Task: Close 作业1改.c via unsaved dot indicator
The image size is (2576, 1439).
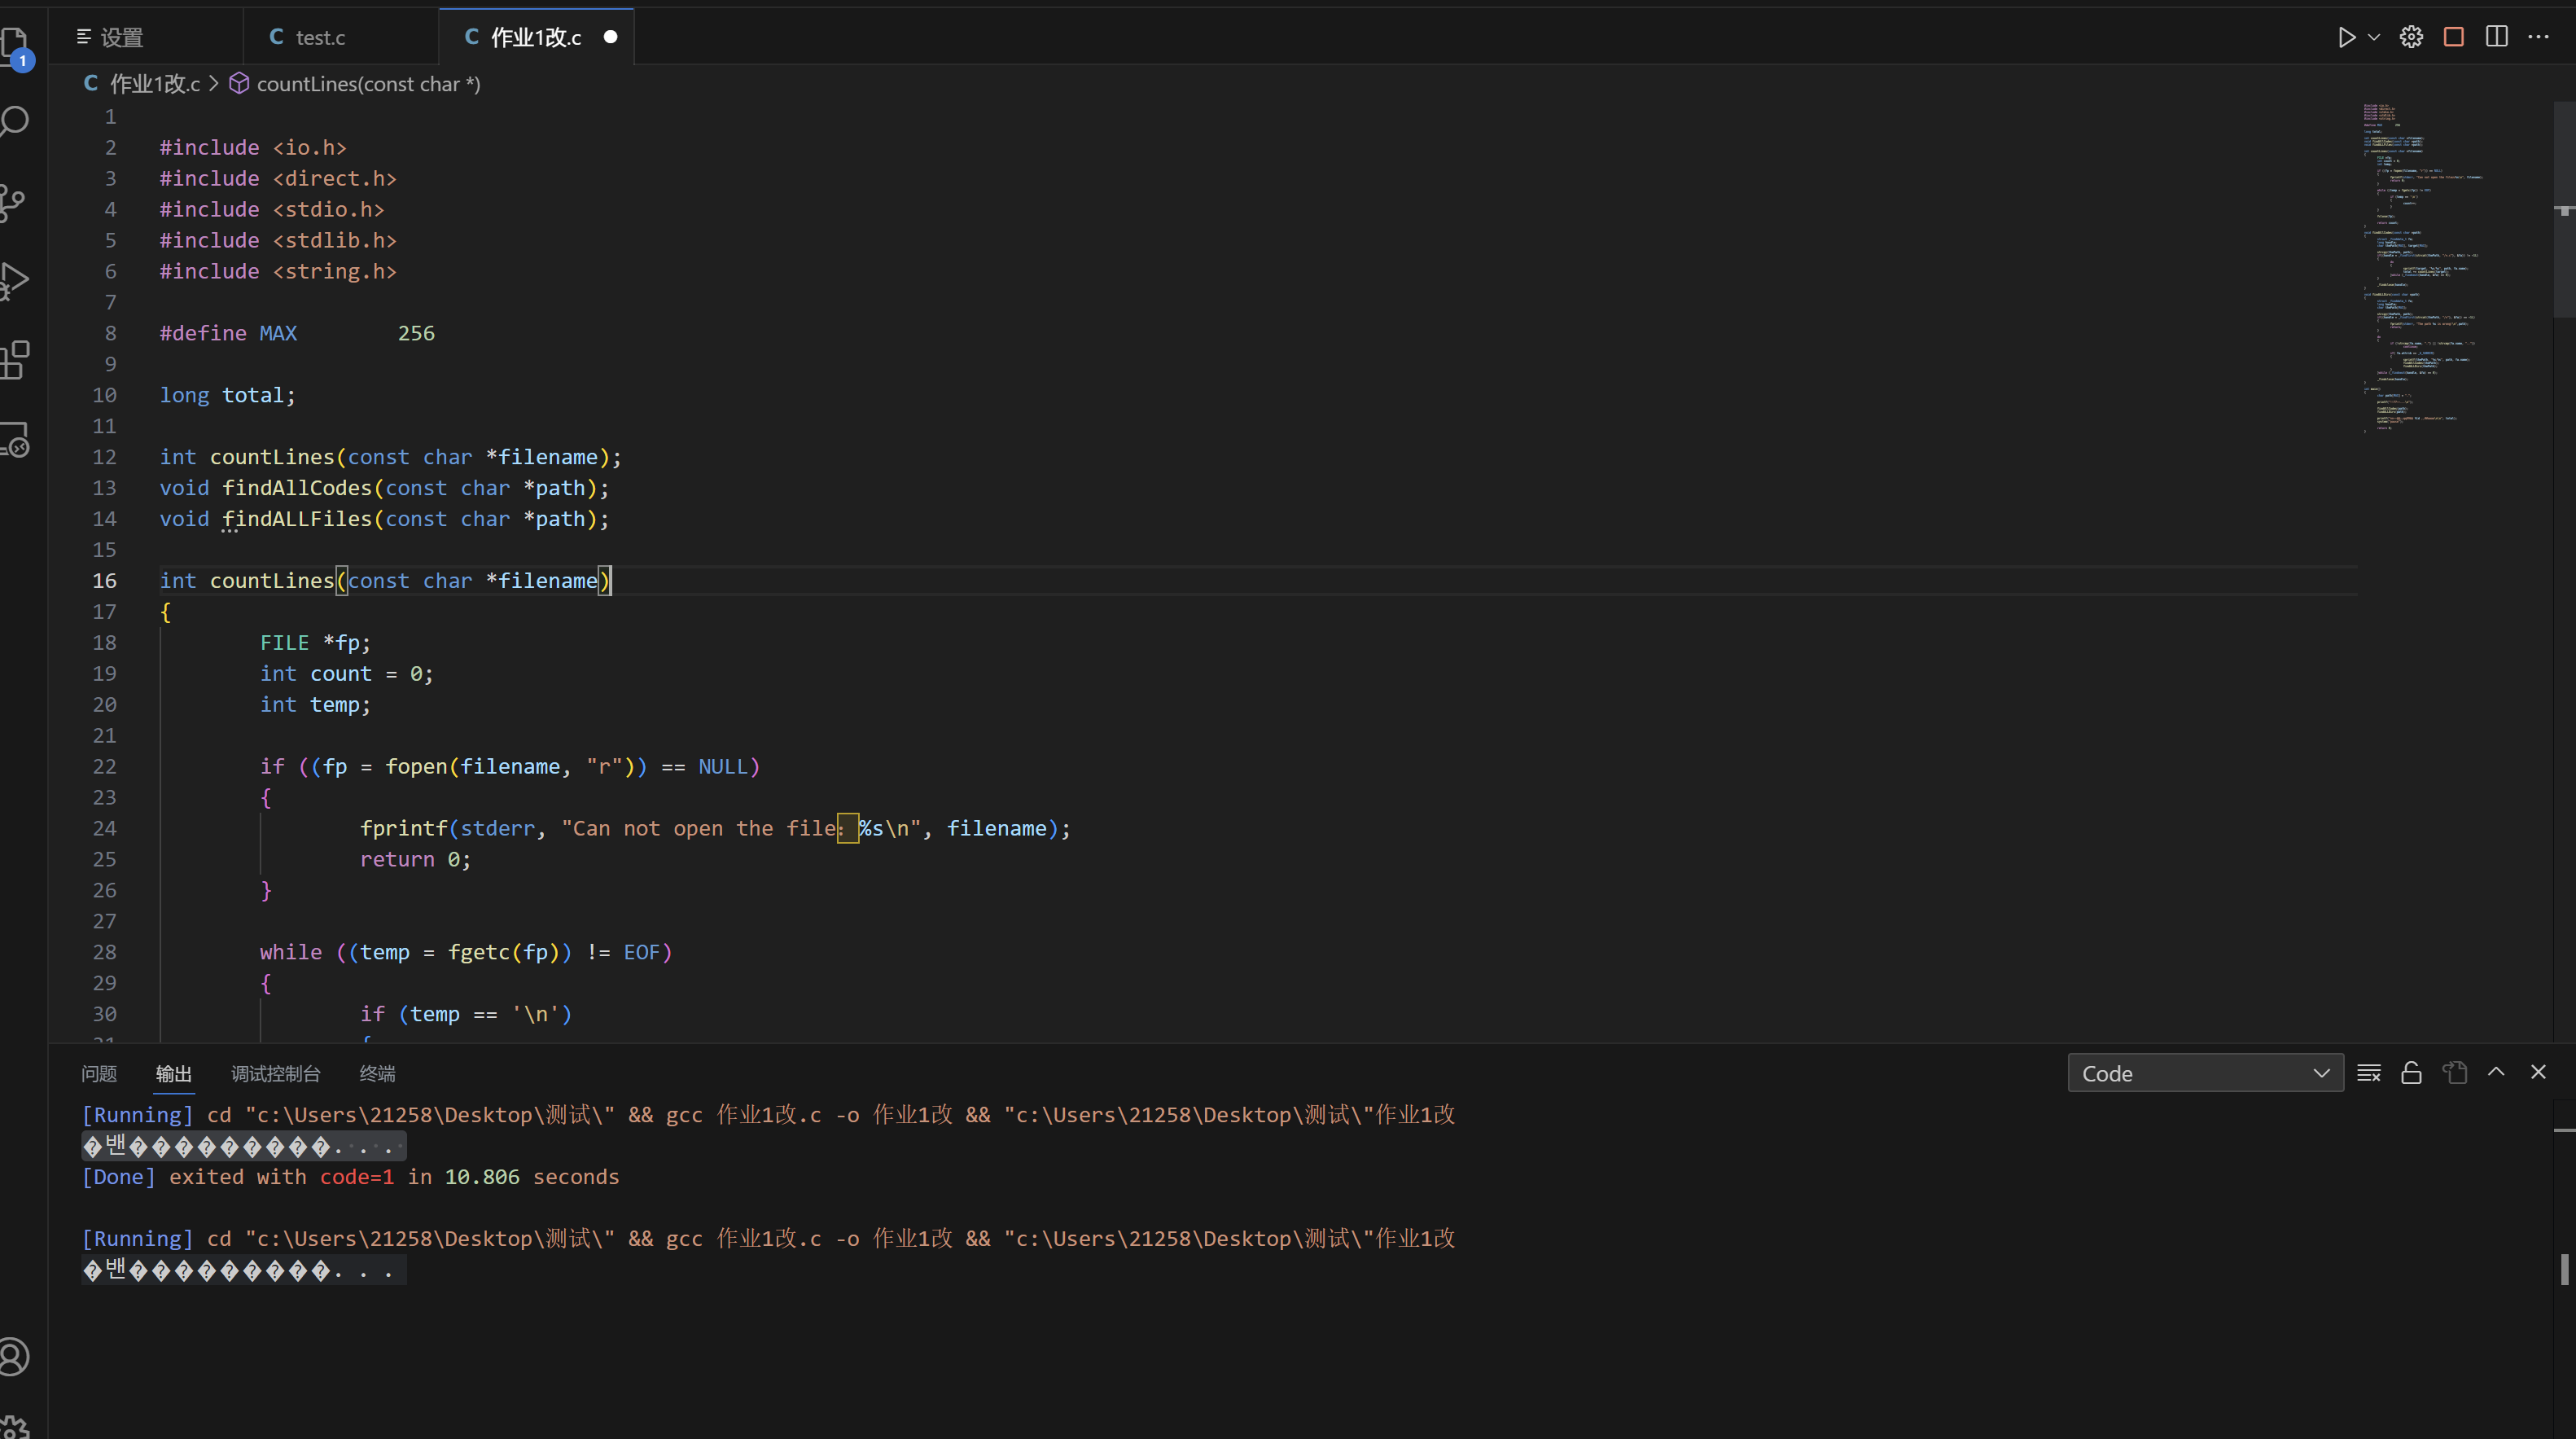Action: pyautogui.click(x=610, y=37)
